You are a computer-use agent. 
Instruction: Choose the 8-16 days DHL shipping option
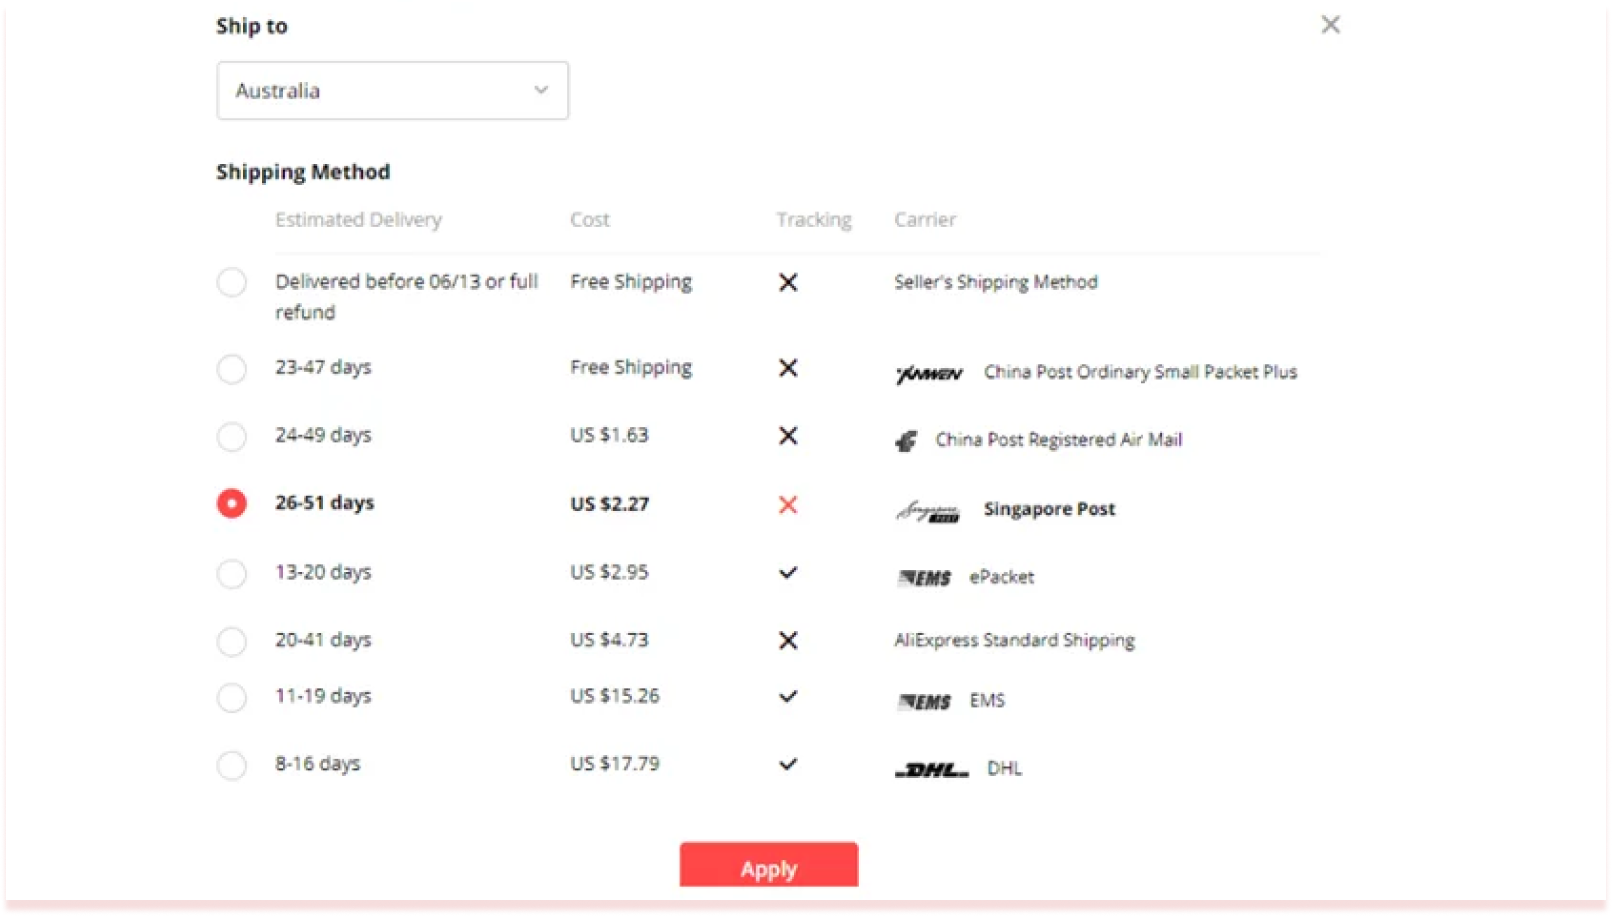(x=231, y=765)
